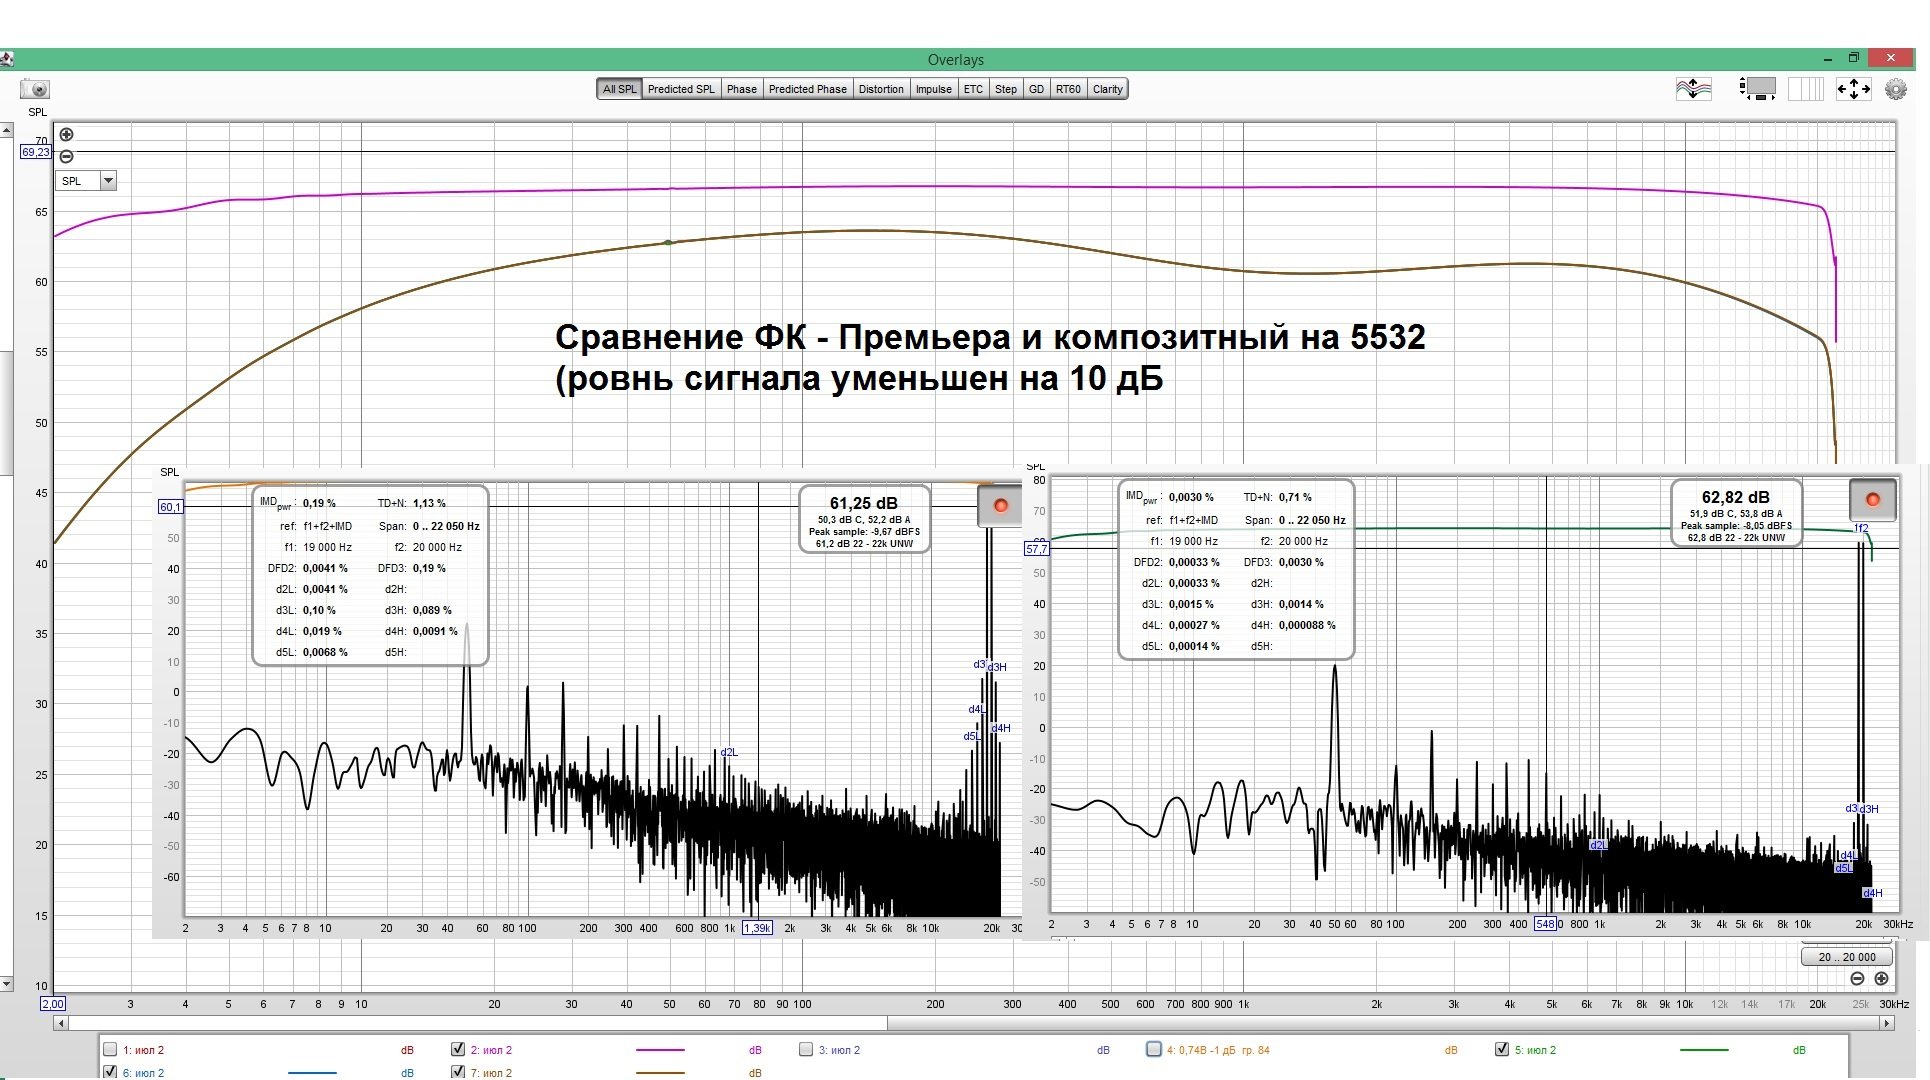Click the 20 .. 20 000 range button

click(x=1847, y=957)
